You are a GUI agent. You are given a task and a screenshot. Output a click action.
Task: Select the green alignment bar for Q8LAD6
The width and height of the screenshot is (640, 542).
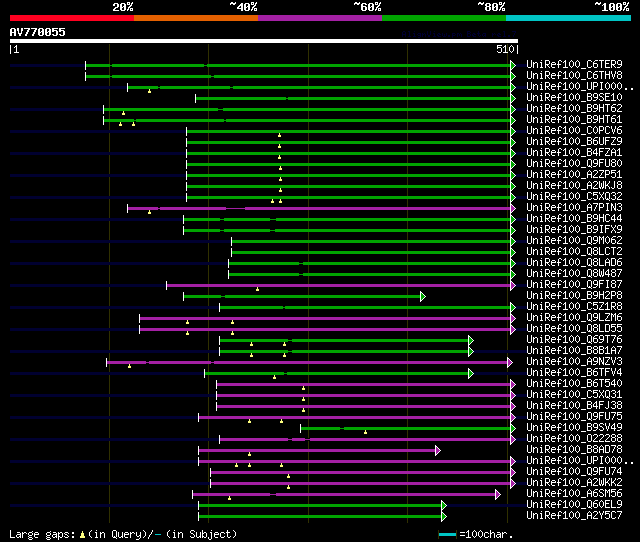(370, 264)
